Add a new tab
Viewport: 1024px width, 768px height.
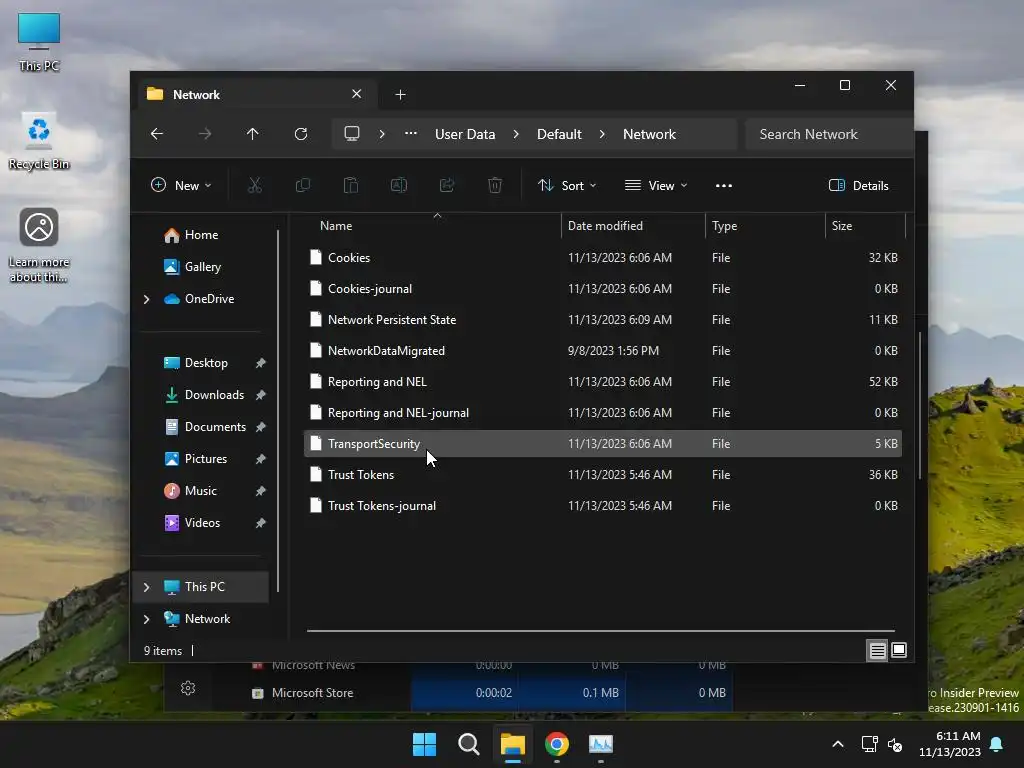click(400, 95)
